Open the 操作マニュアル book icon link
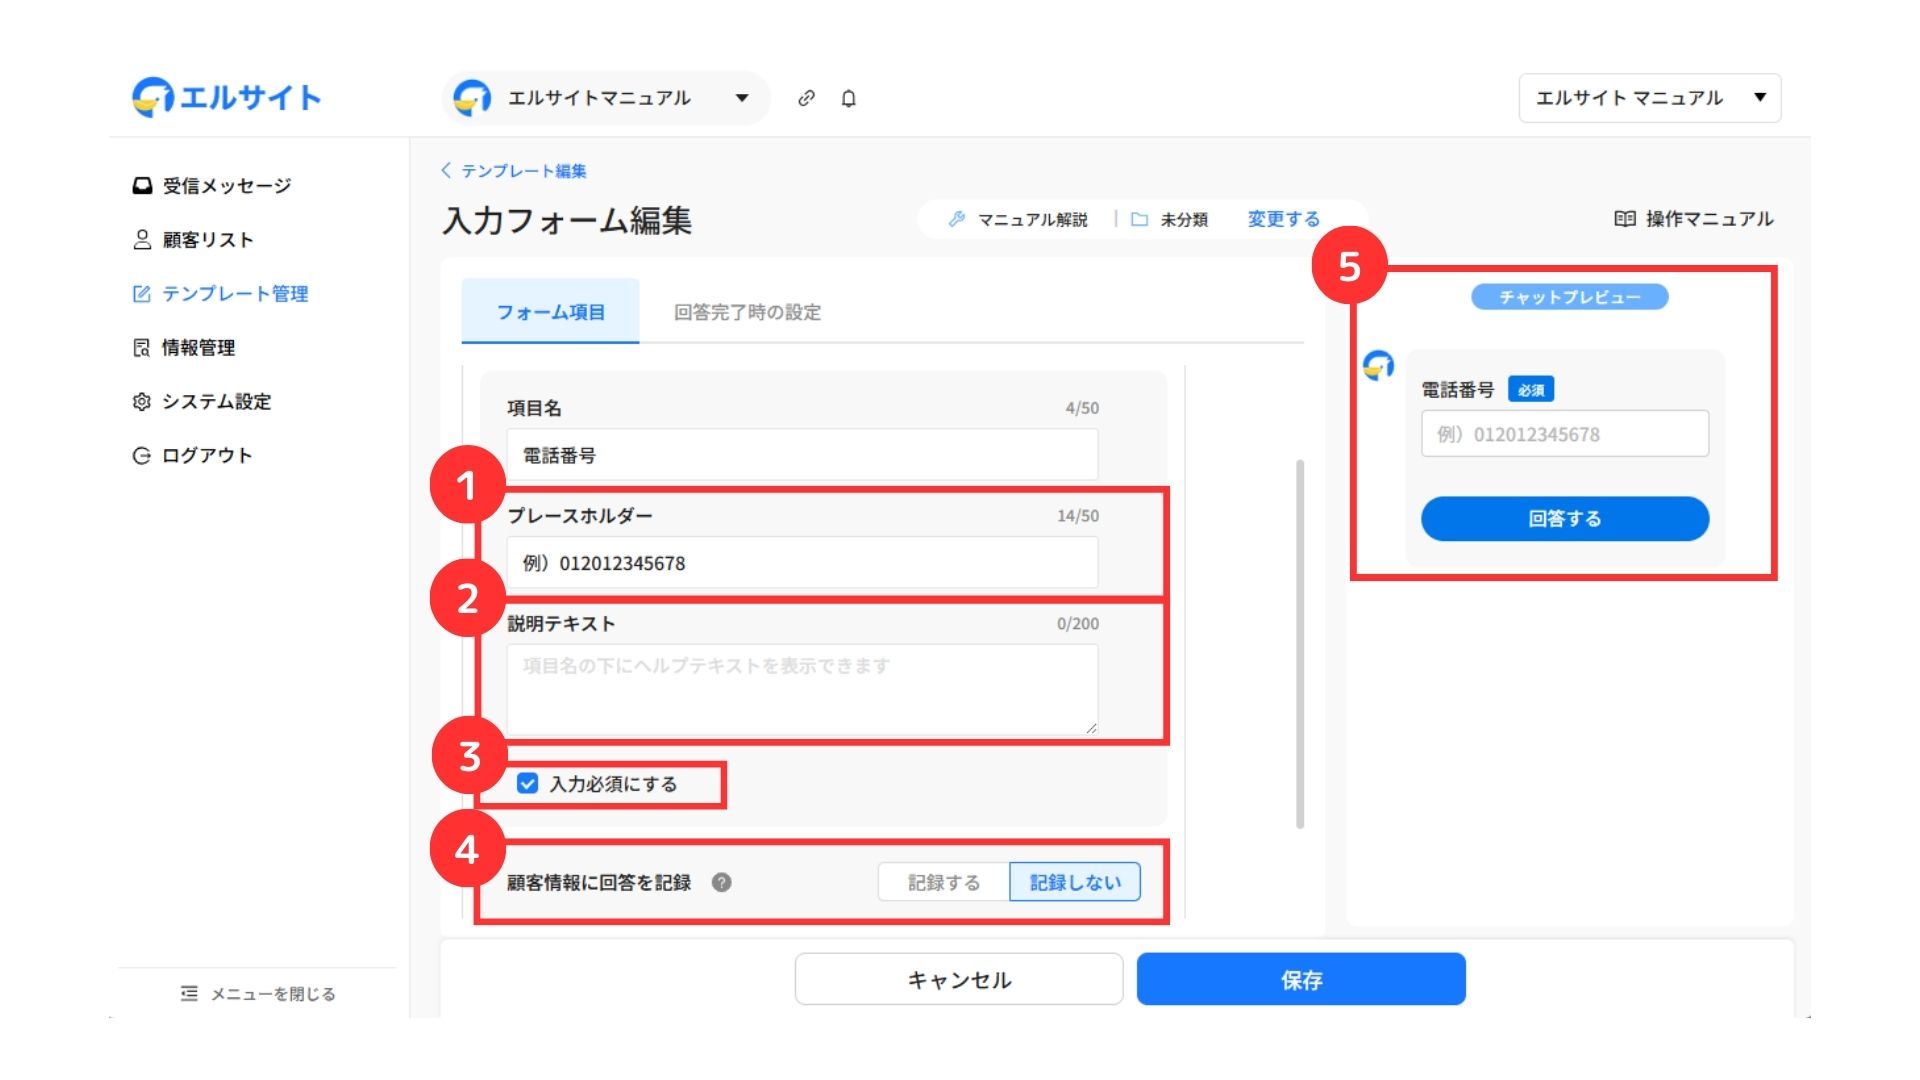The width and height of the screenshot is (1920, 1080). (x=1693, y=219)
